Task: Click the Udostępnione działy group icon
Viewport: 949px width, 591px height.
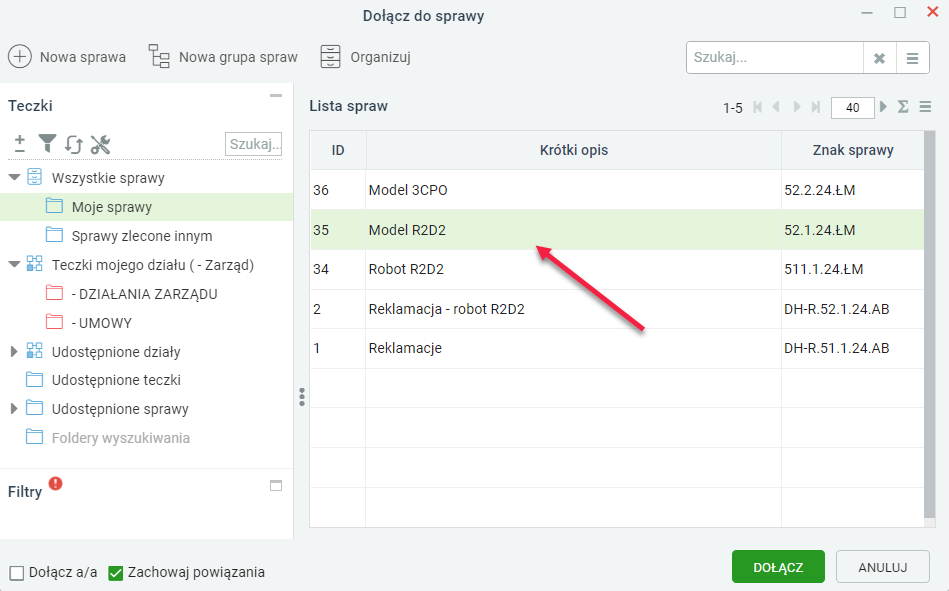Action: point(34,351)
